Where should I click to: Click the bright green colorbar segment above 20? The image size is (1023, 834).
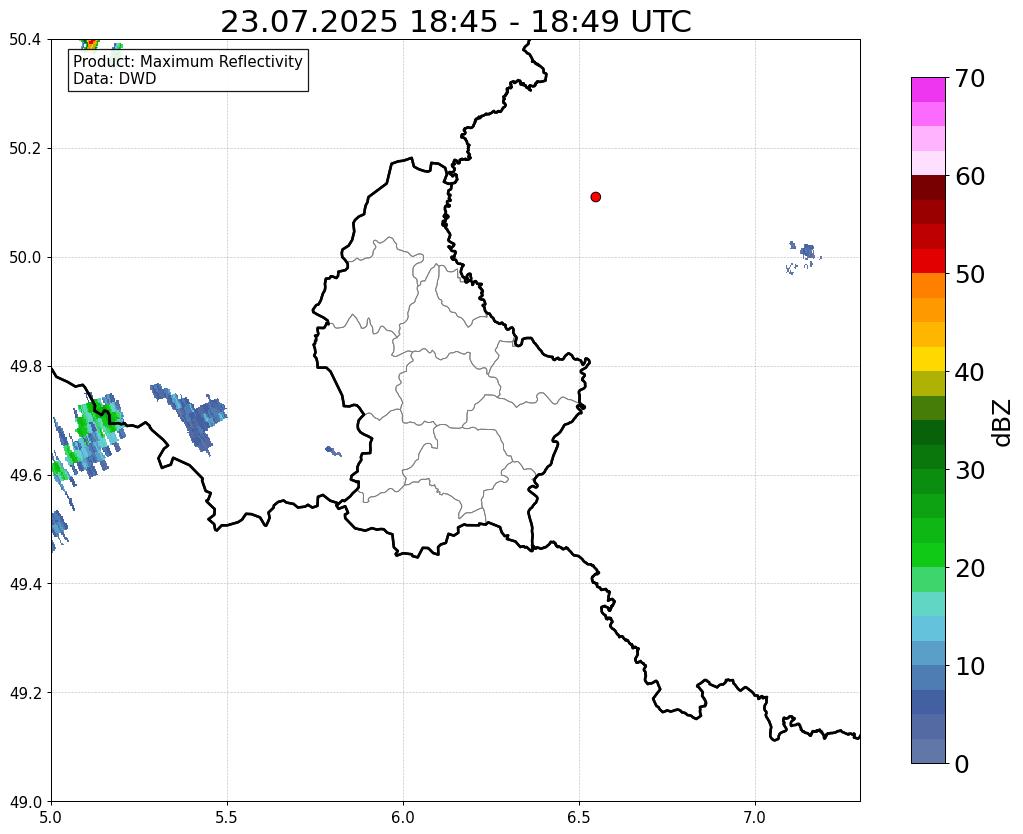(x=928, y=555)
